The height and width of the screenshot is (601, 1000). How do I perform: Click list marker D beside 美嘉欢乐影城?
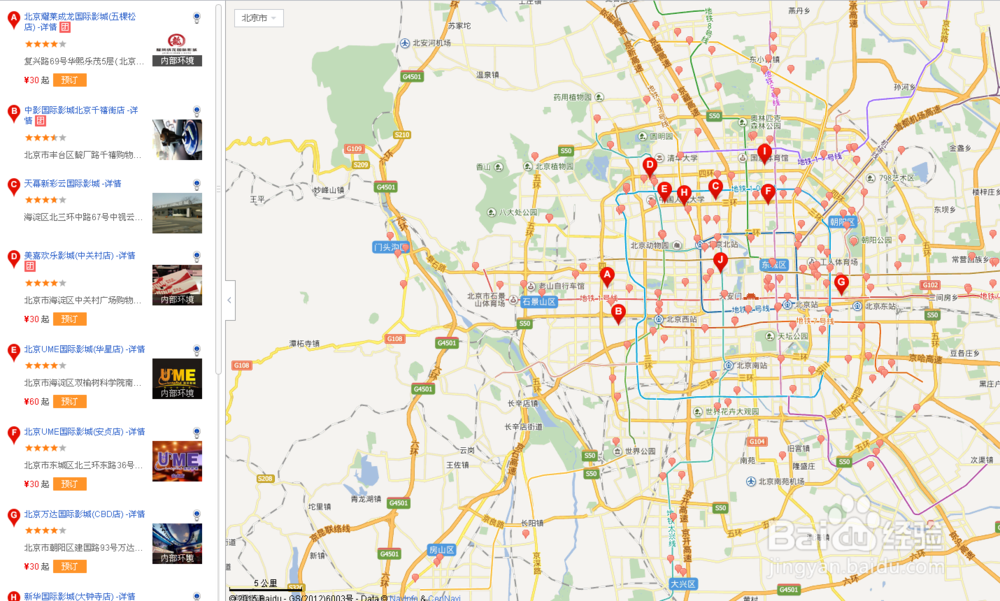tap(13, 258)
